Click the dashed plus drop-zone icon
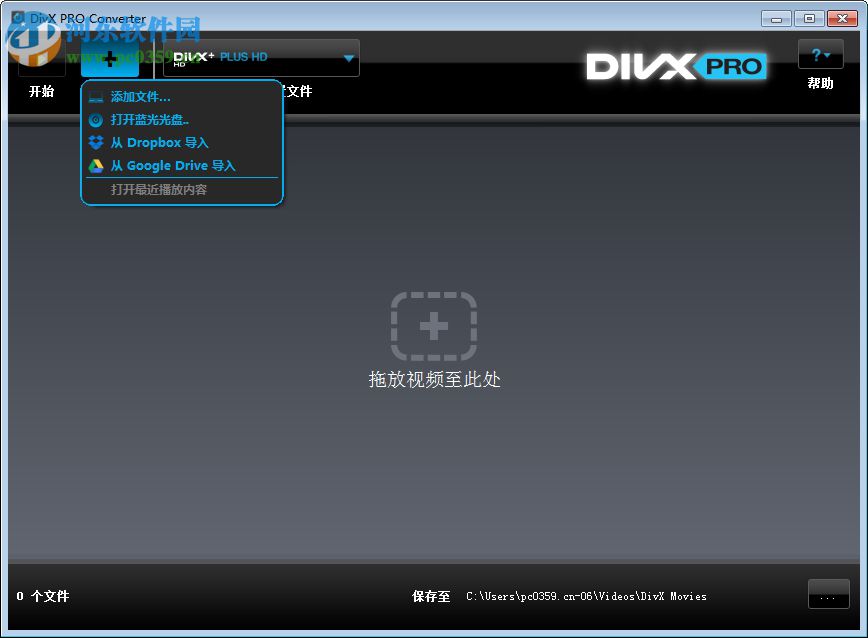 (434, 327)
